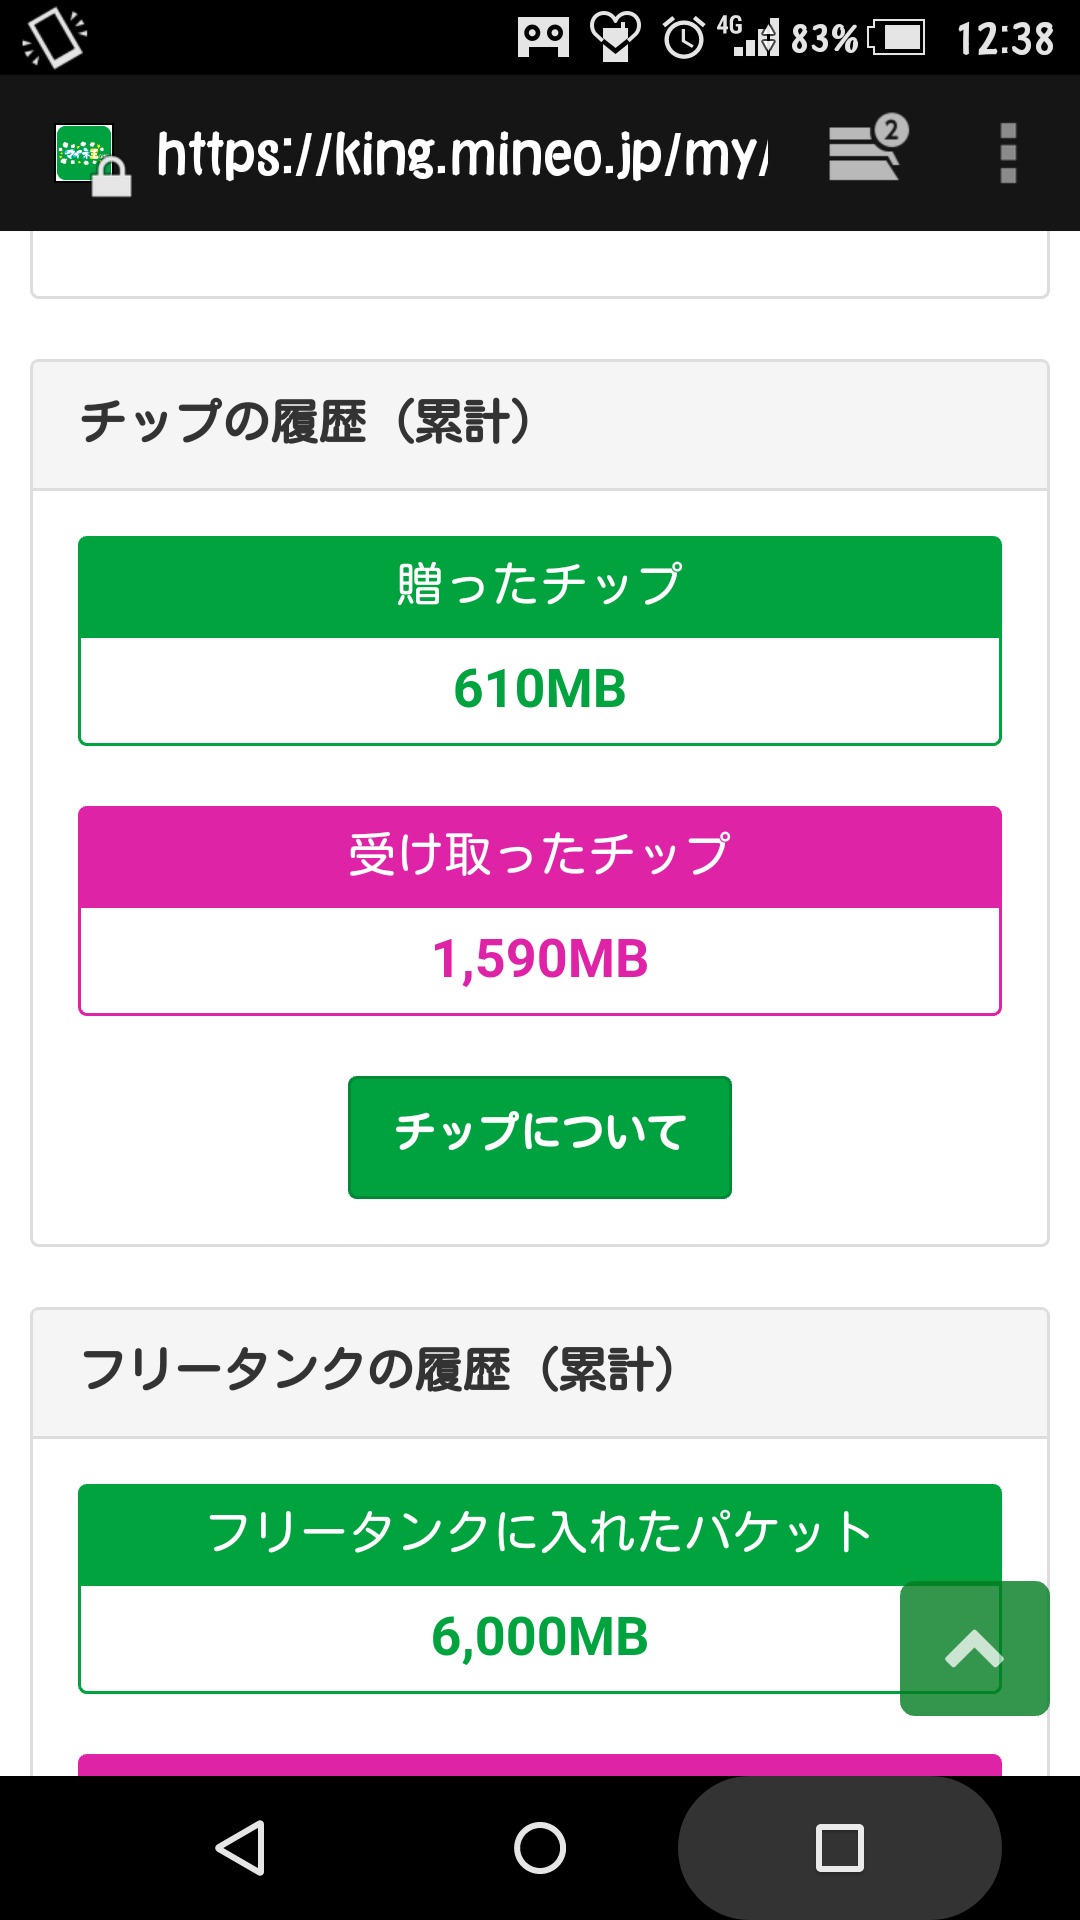1080x1920 pixels.
Task: Tap the screen rotation status icon
Action: click(54, 38)
